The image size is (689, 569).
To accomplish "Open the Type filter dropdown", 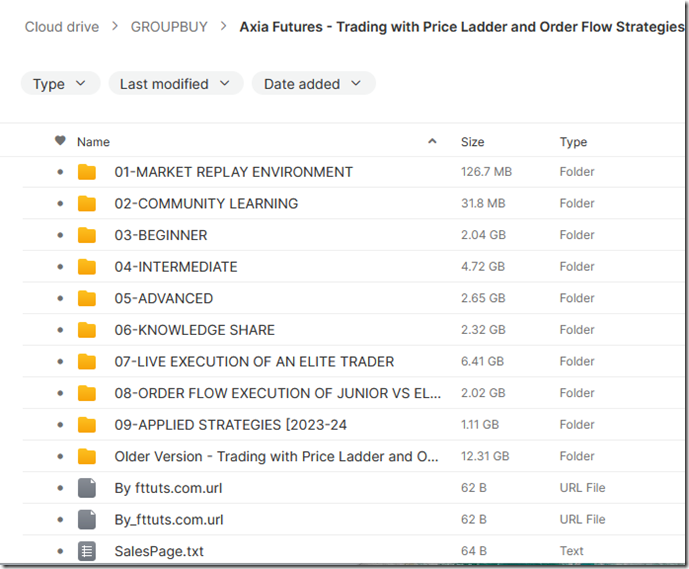I will (x=60, y=83).
